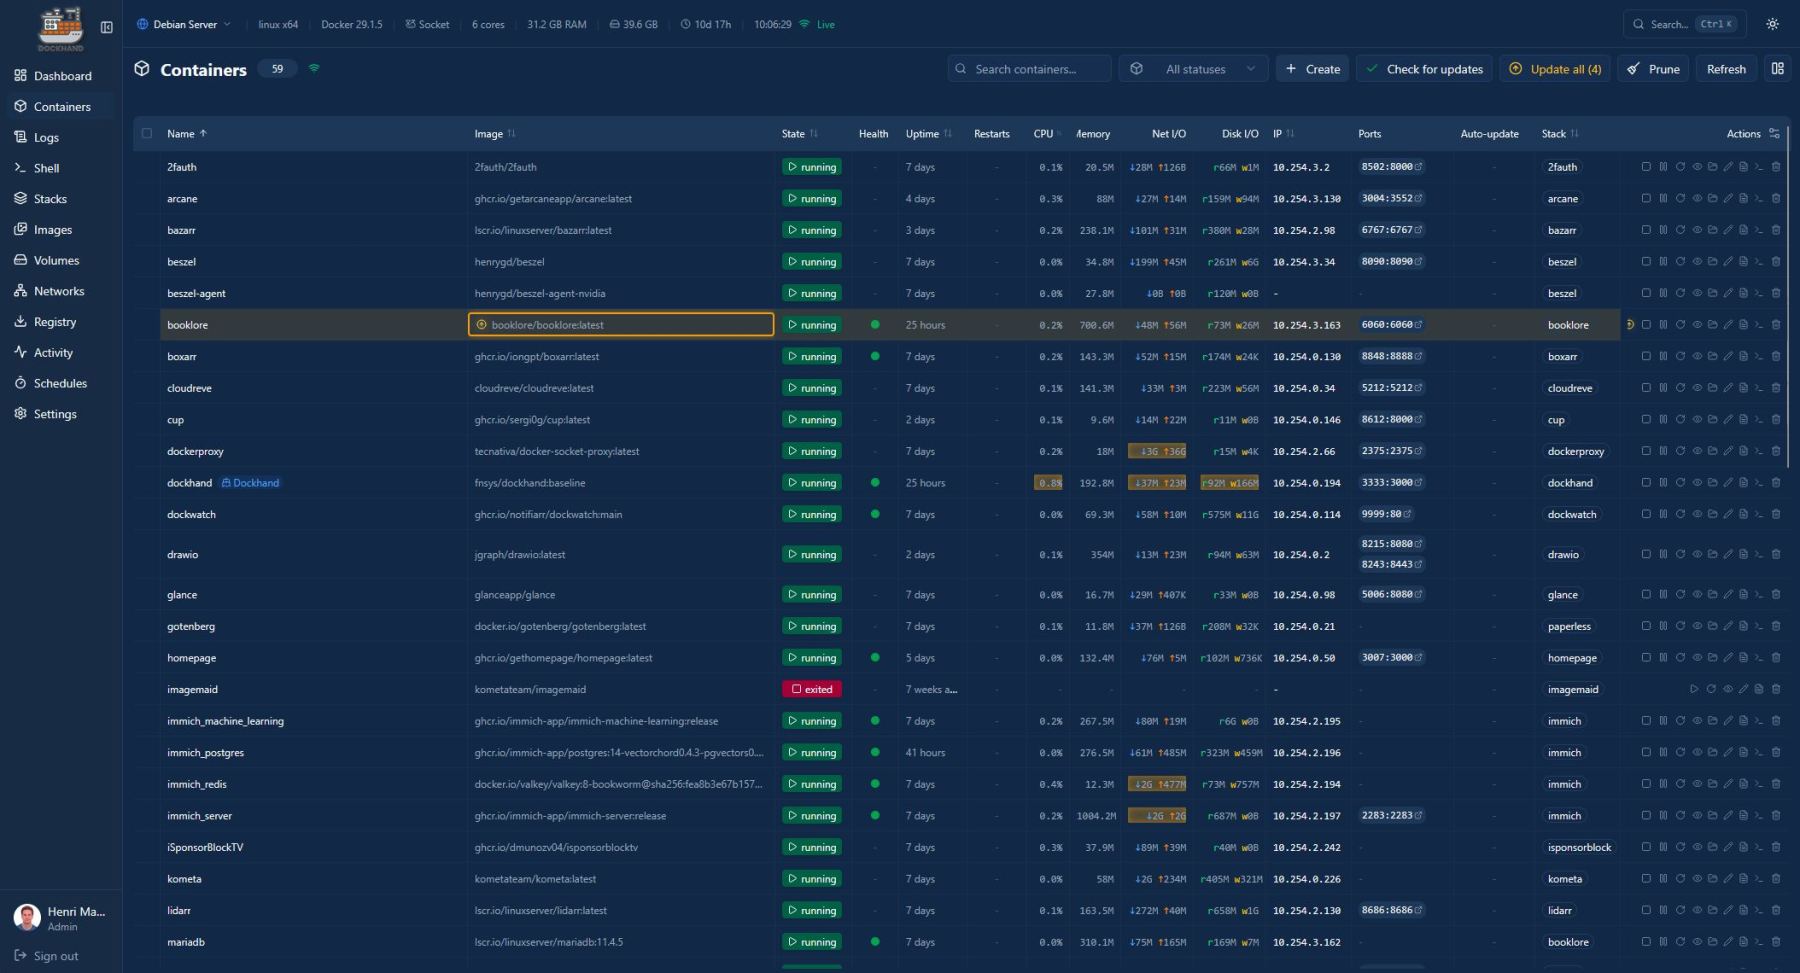1800x973 pixels.
Task: Open the Volumes sidebar page
Action: [x=56, y=260]
